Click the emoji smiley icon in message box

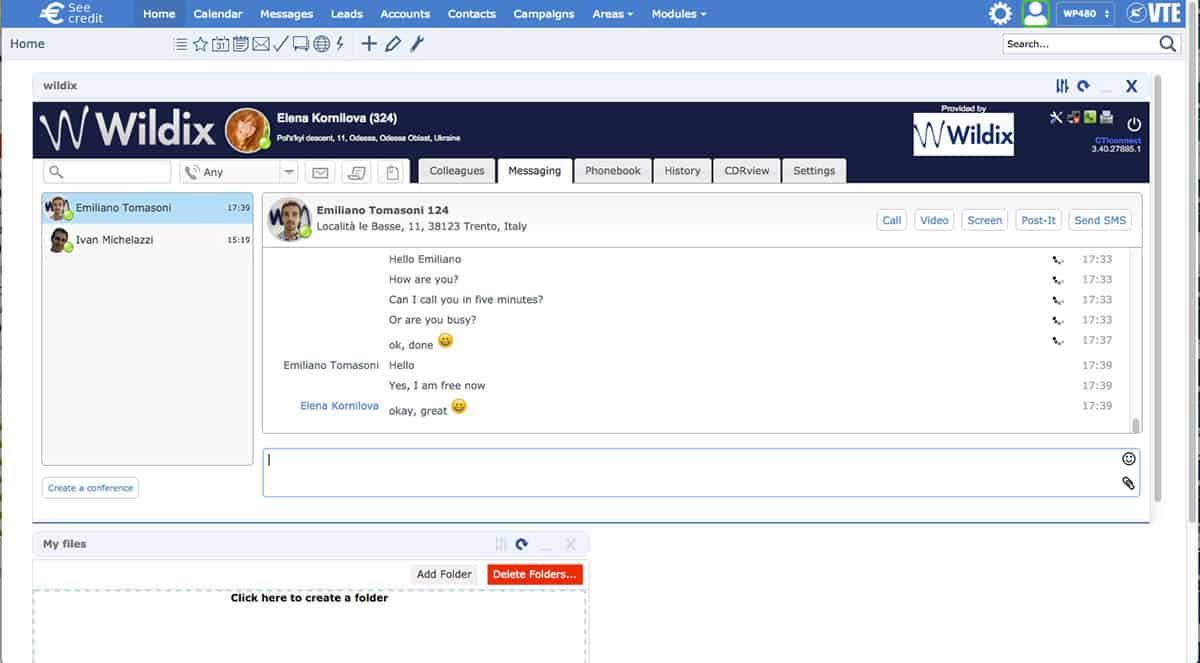tap(1129, 459)
